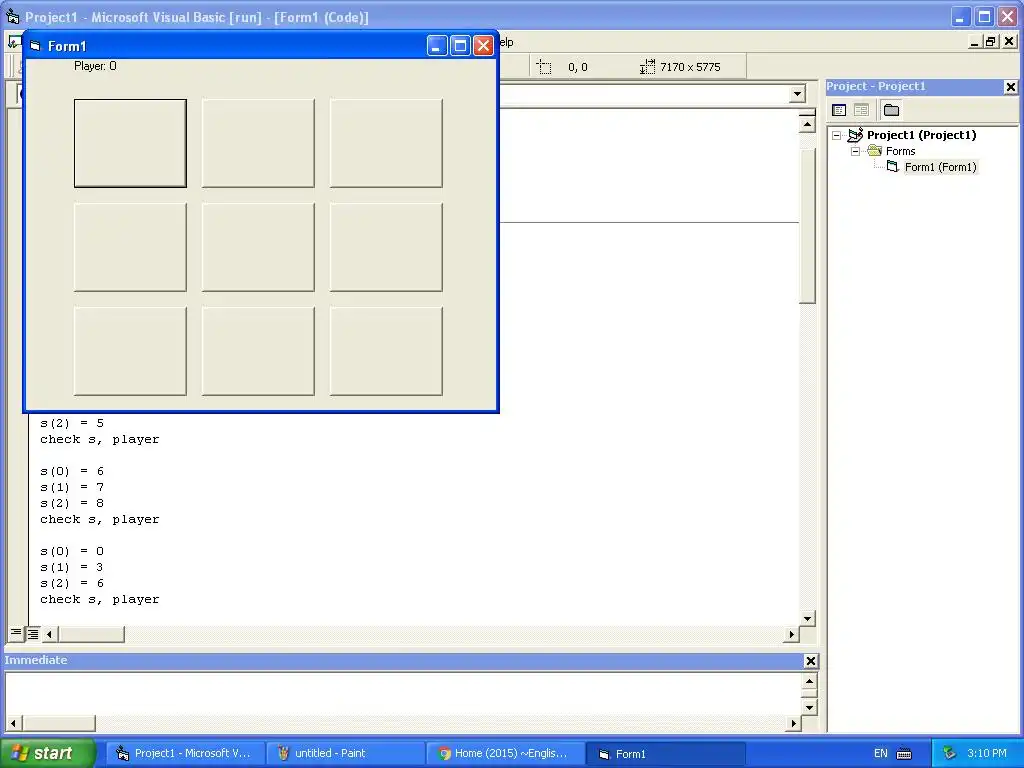Open the procedure dropdown in code window
Screen dimensions: 1024x768
[x=797, y=95]
